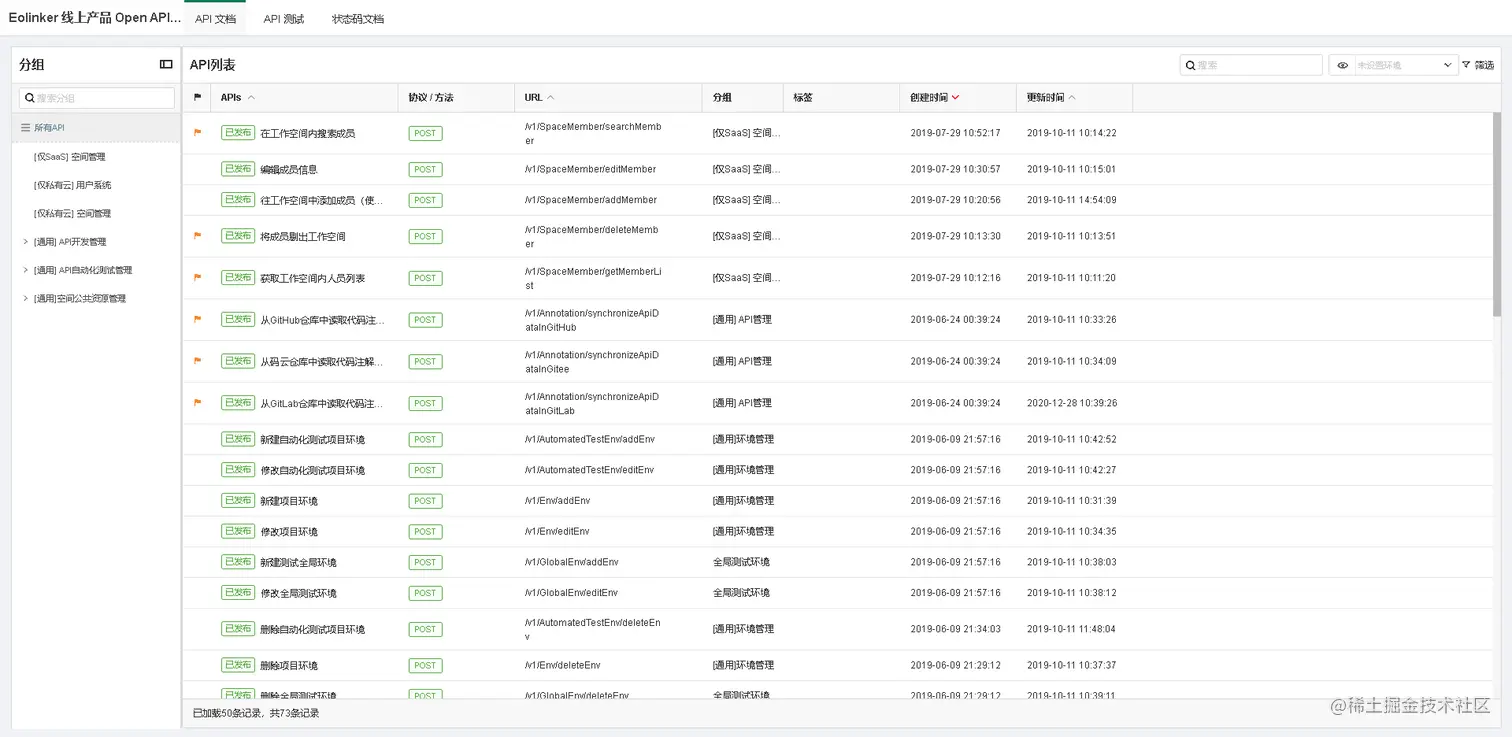Click magnifier icon in 搜索分组 box
Viewport: 1512px width, 737px height.
[30, 98]
